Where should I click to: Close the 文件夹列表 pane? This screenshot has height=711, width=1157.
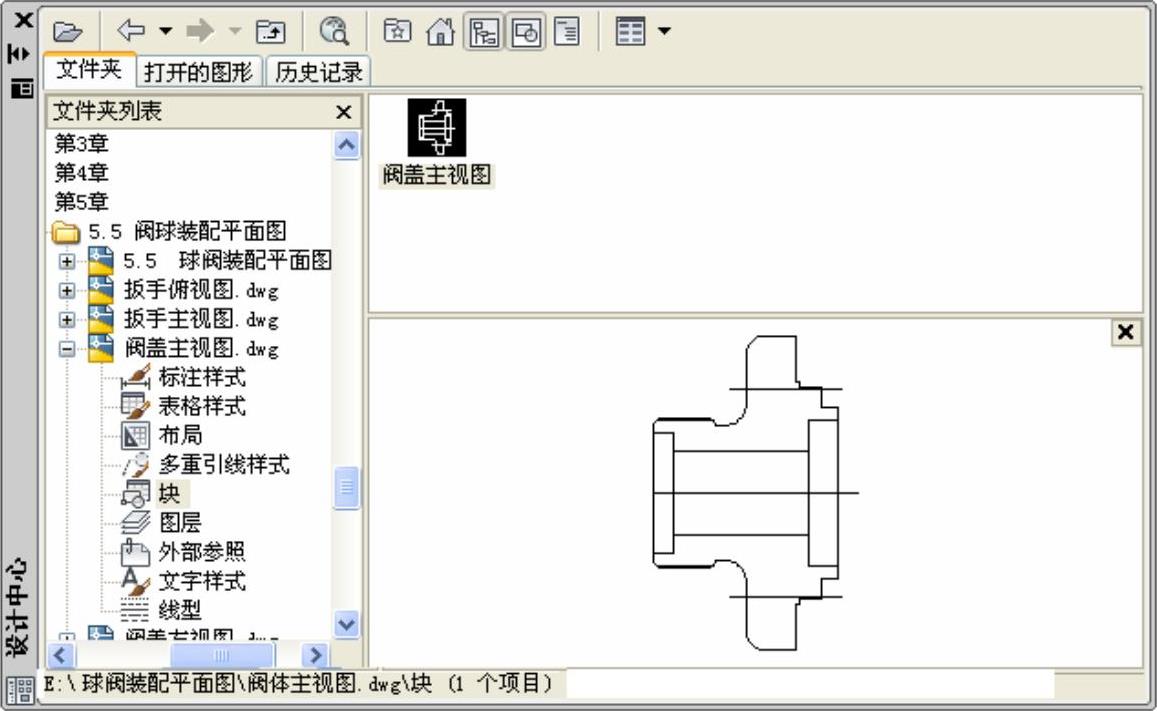(343, 112)
